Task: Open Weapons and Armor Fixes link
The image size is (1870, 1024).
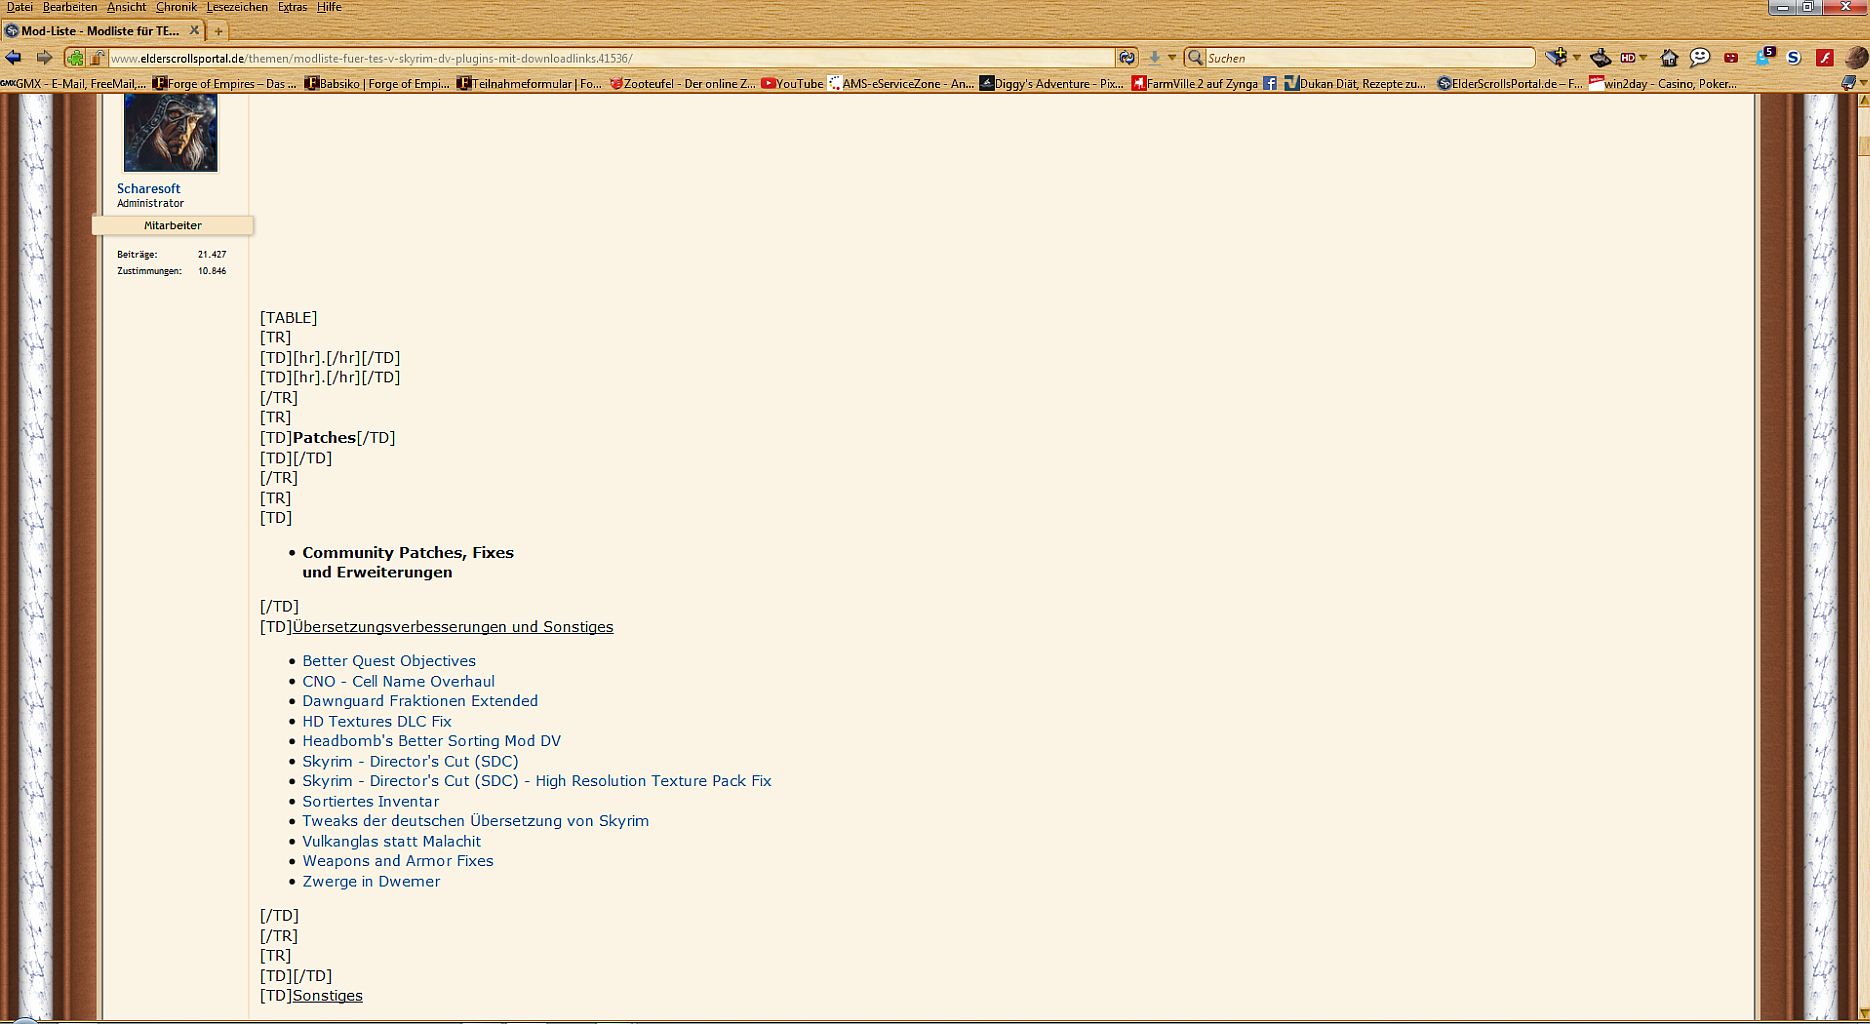Action: pyautogui.click(x=397, y=861)
